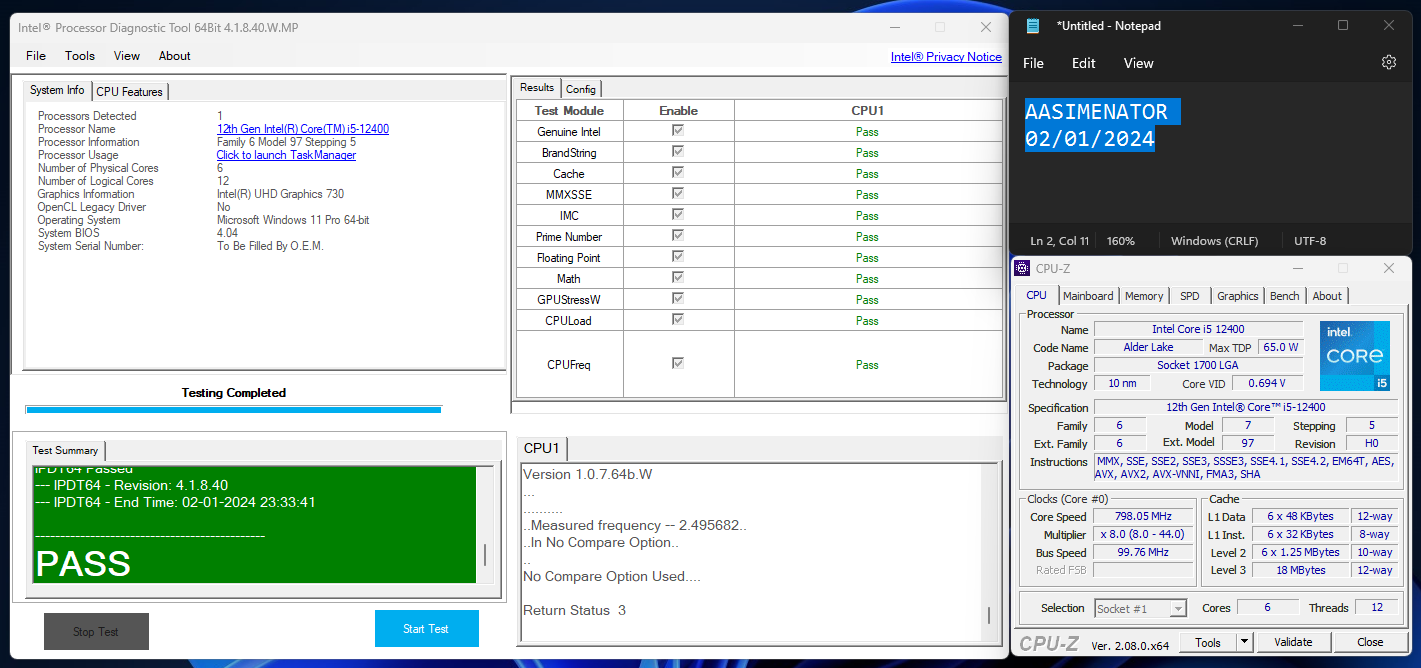Click the blue testing progress bar

click(233, 409)
